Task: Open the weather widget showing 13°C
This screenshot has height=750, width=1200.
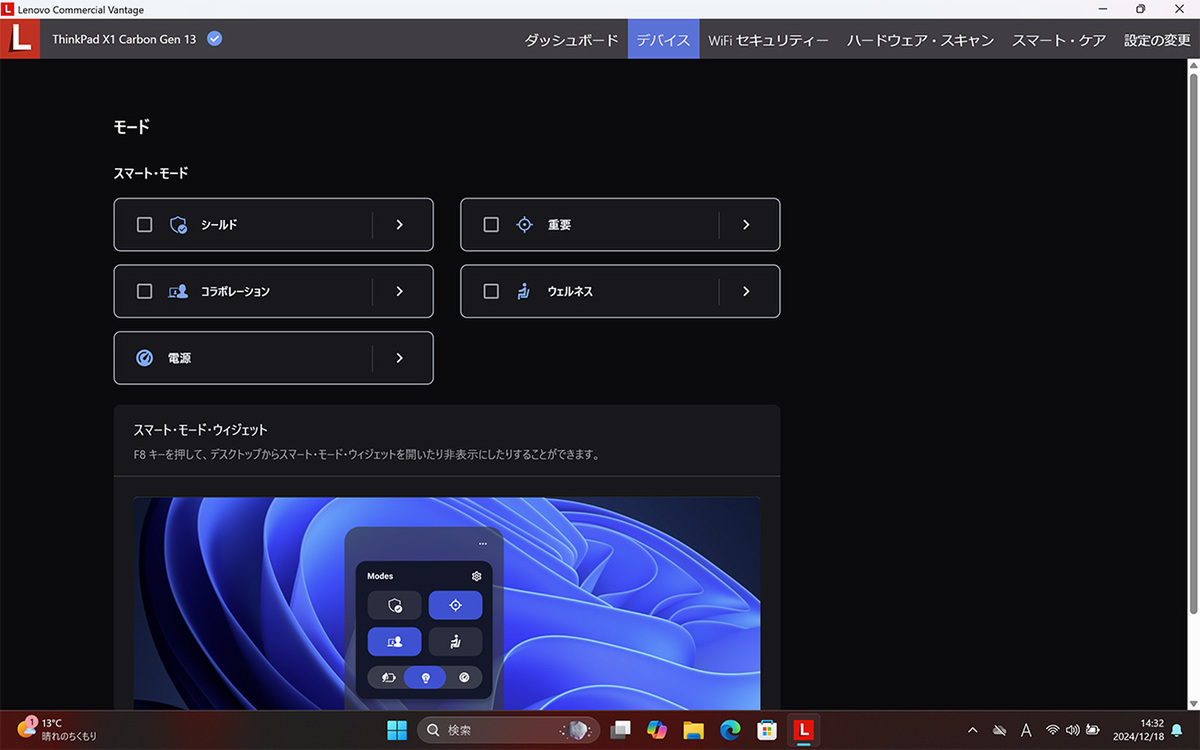Action: click(x=57, y=730)
